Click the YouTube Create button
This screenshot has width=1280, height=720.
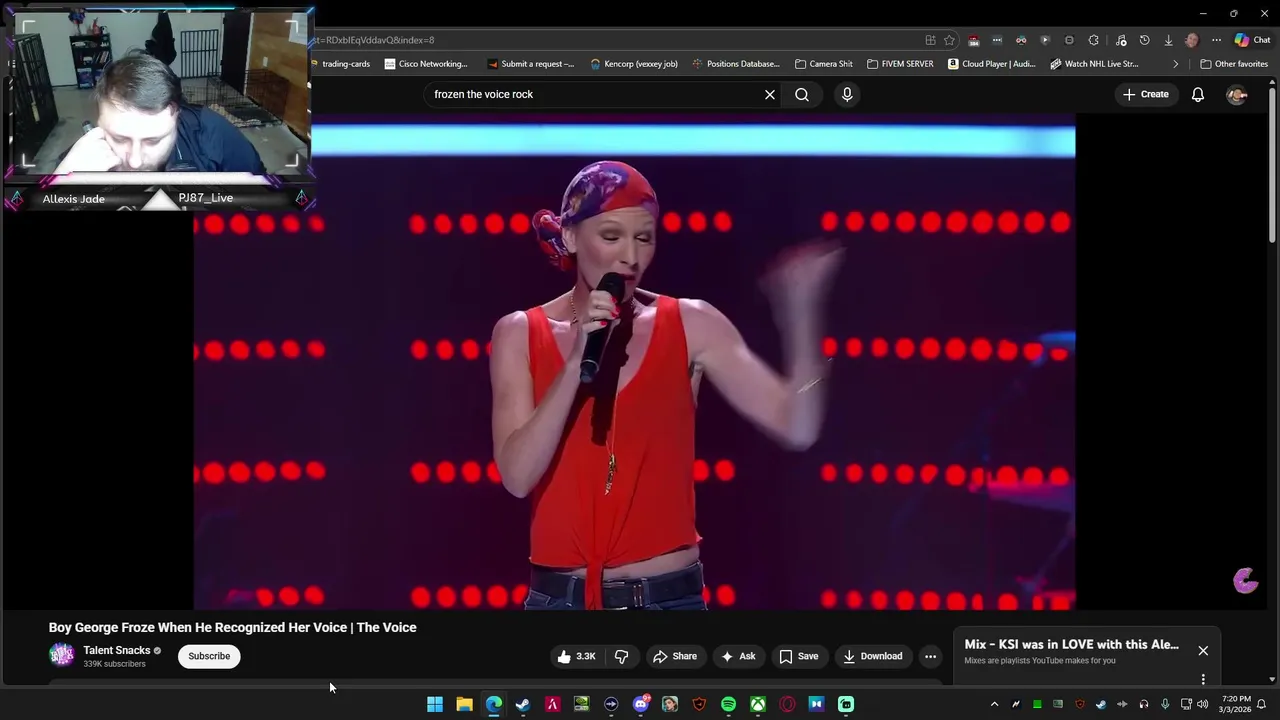point(1146,94)
